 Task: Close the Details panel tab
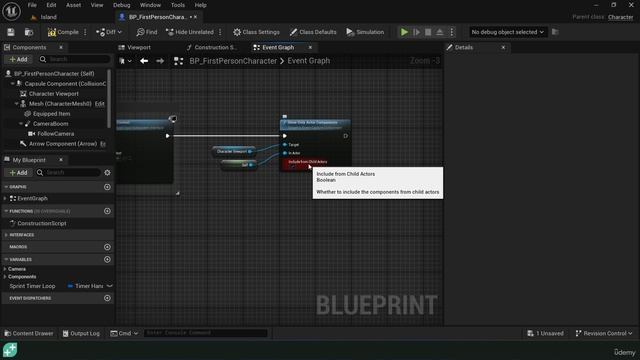tap(503, 47)
